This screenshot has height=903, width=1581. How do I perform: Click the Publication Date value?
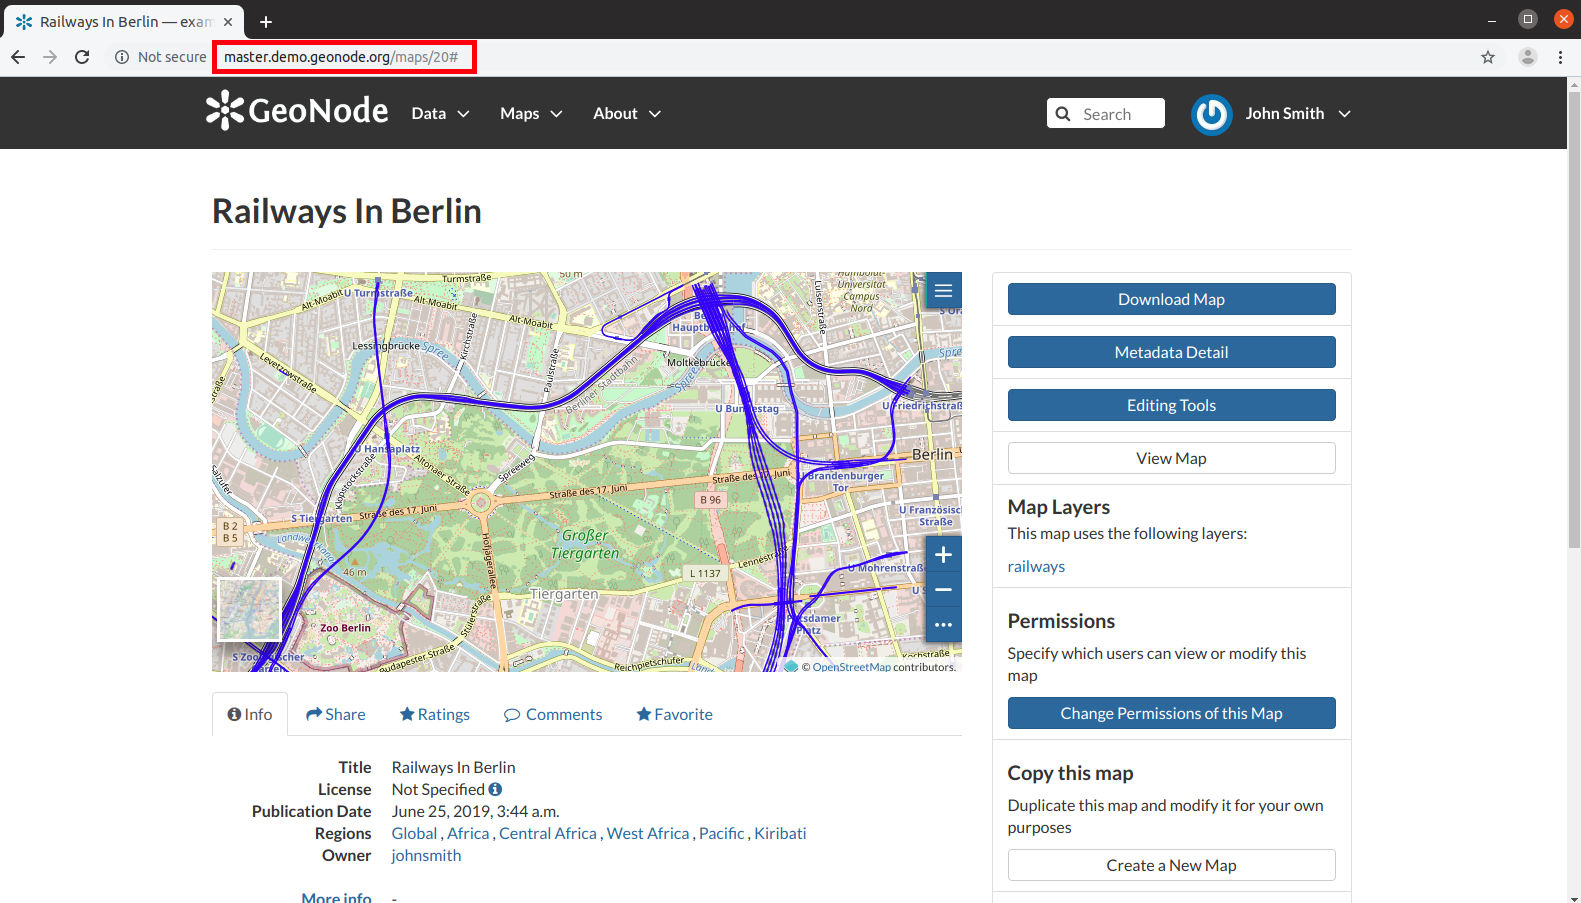coord(475,811)
